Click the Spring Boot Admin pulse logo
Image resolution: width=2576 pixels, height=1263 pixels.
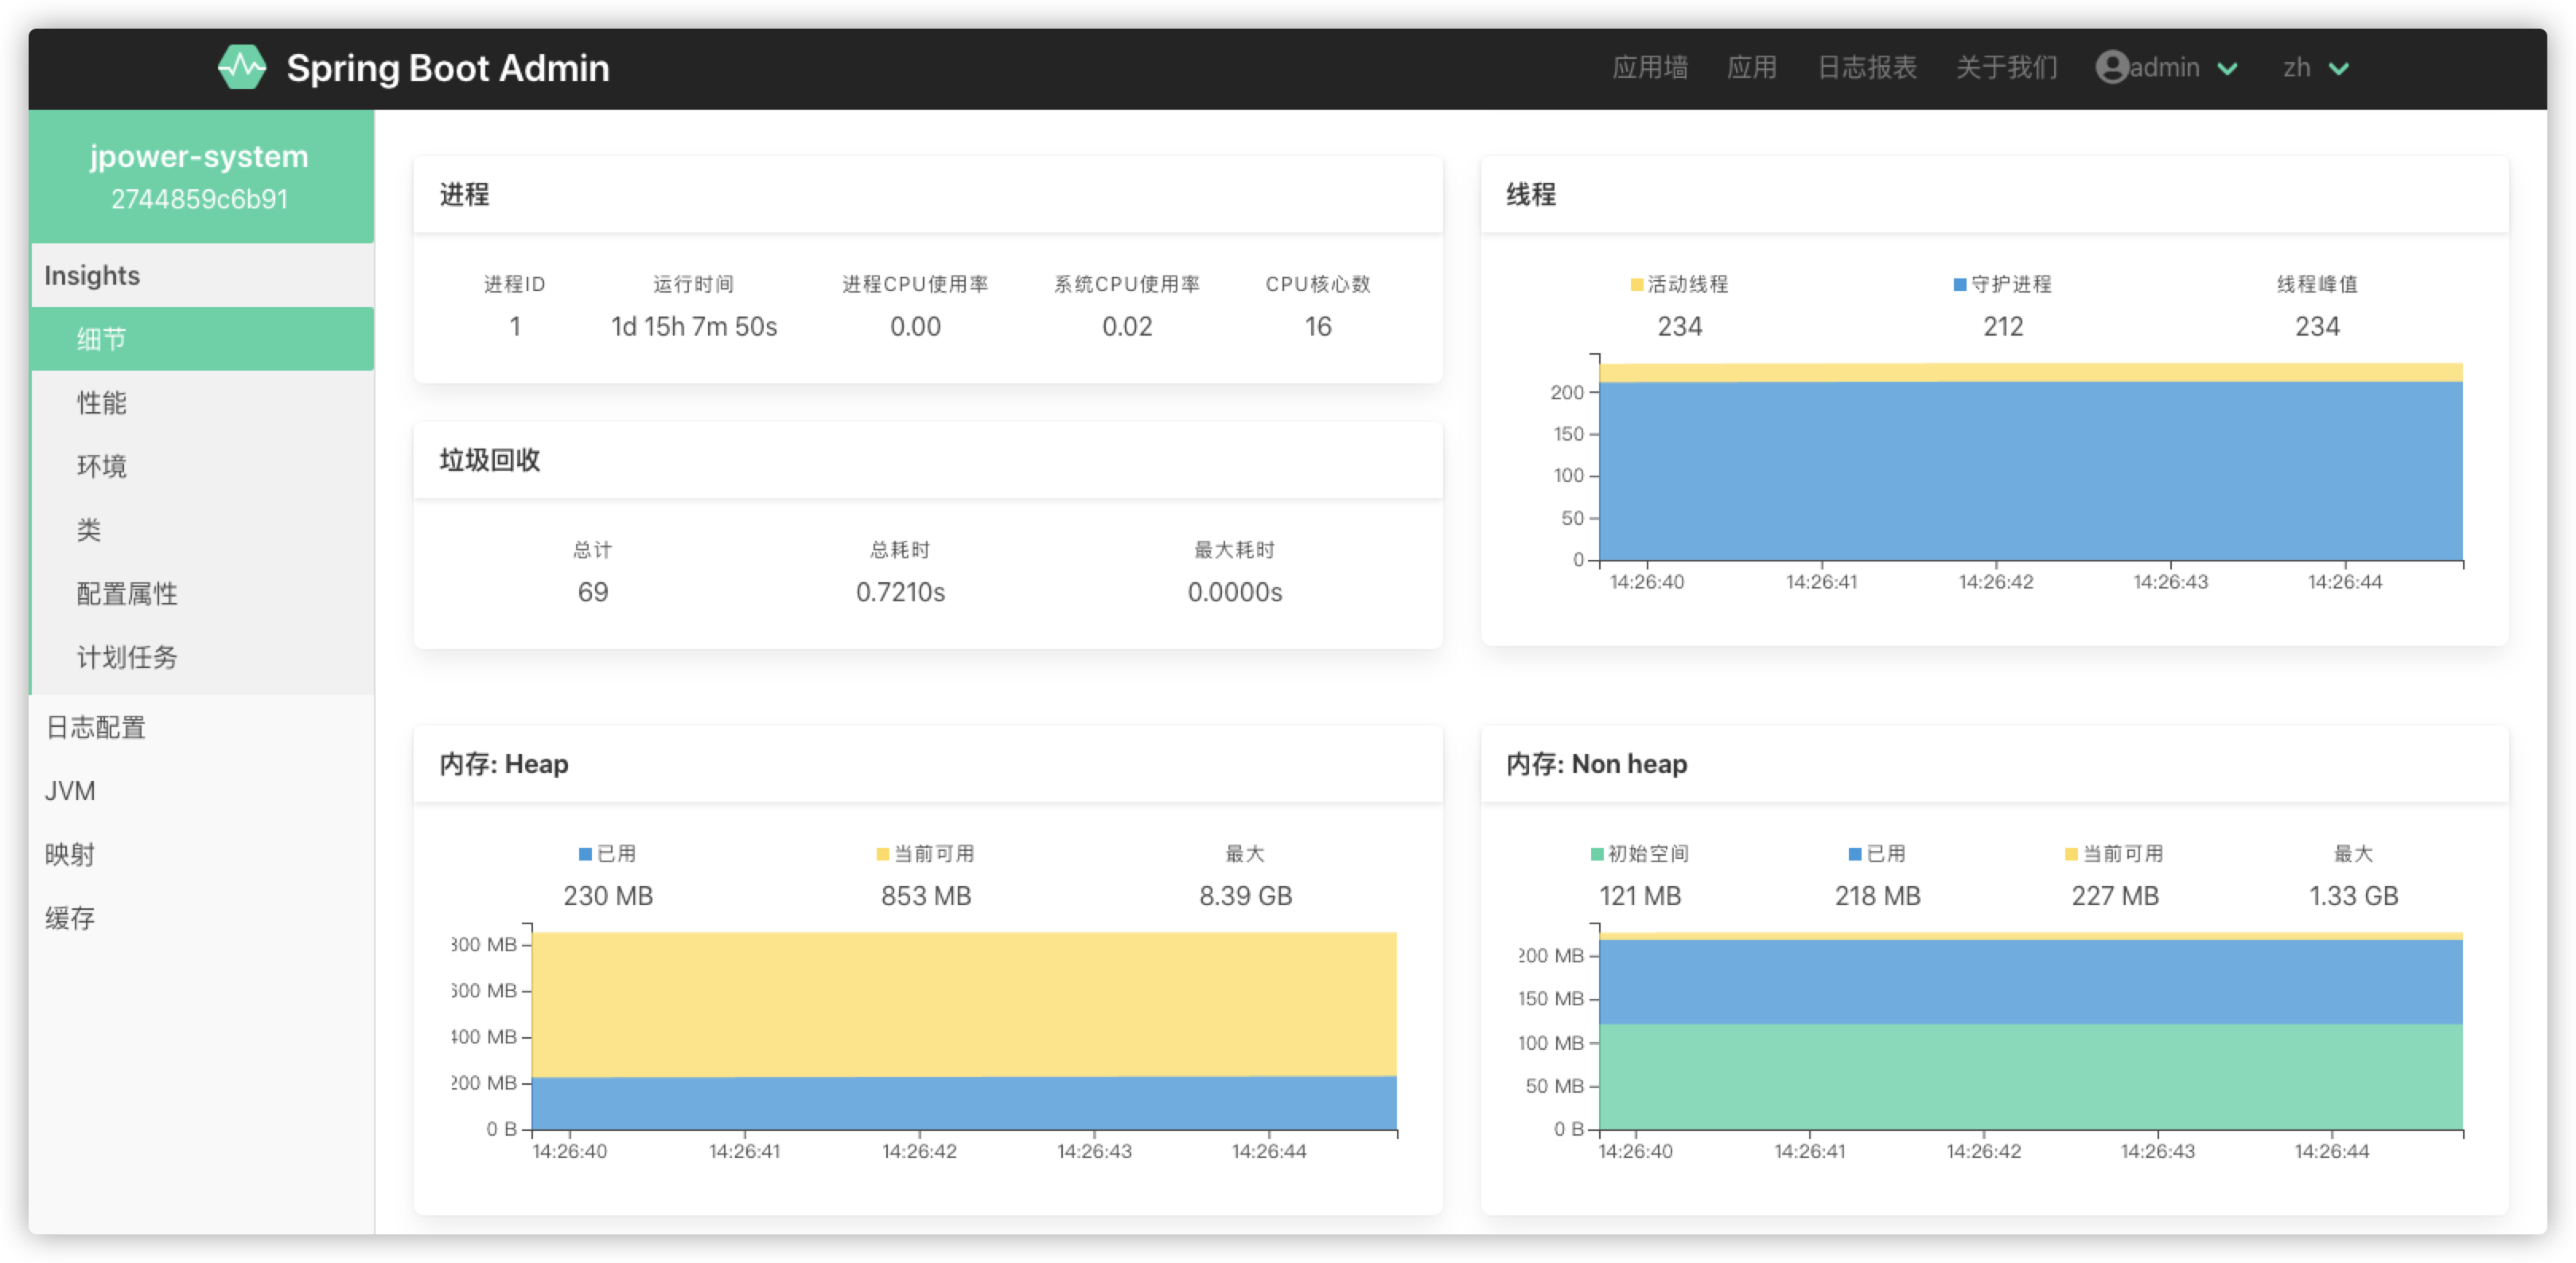(x=242, y=68)
